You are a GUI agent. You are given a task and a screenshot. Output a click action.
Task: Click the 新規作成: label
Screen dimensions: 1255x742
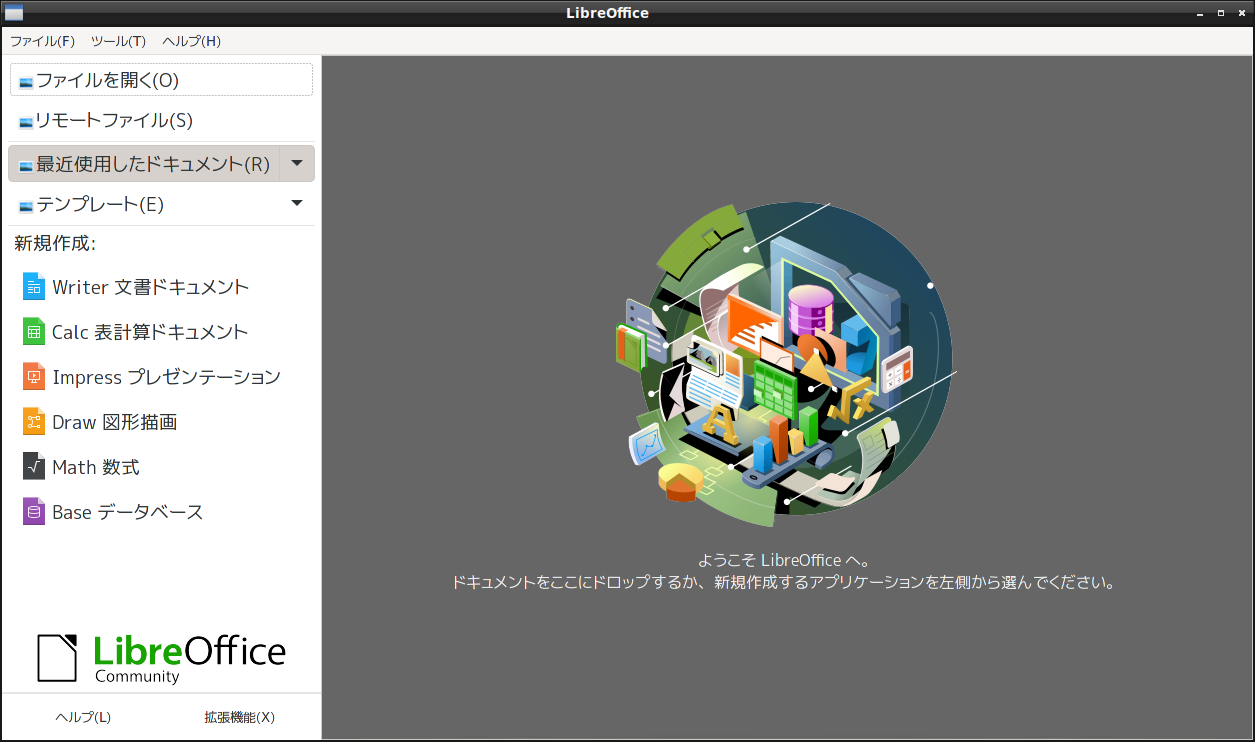(55, 243)
